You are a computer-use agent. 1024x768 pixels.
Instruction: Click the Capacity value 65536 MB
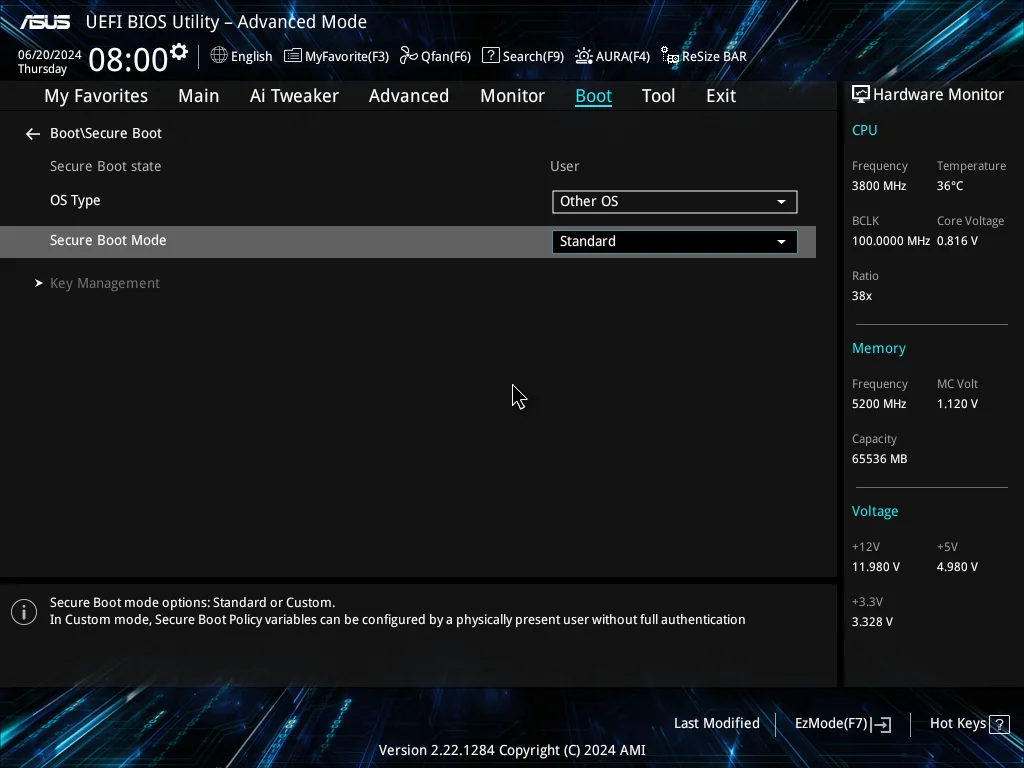(880, 459)
